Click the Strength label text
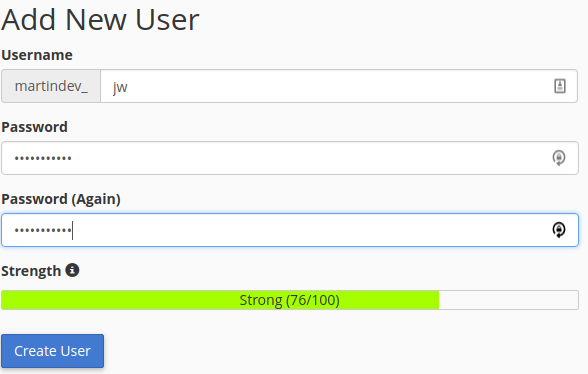Viewport: 588px width, 374px height. [x=31, y=271]
